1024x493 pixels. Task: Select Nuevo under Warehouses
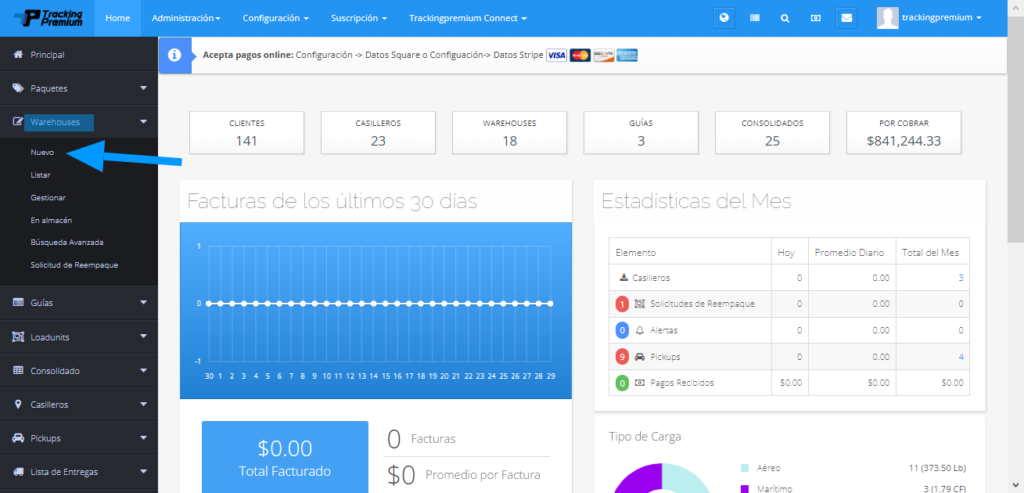[x=42, y=152]
